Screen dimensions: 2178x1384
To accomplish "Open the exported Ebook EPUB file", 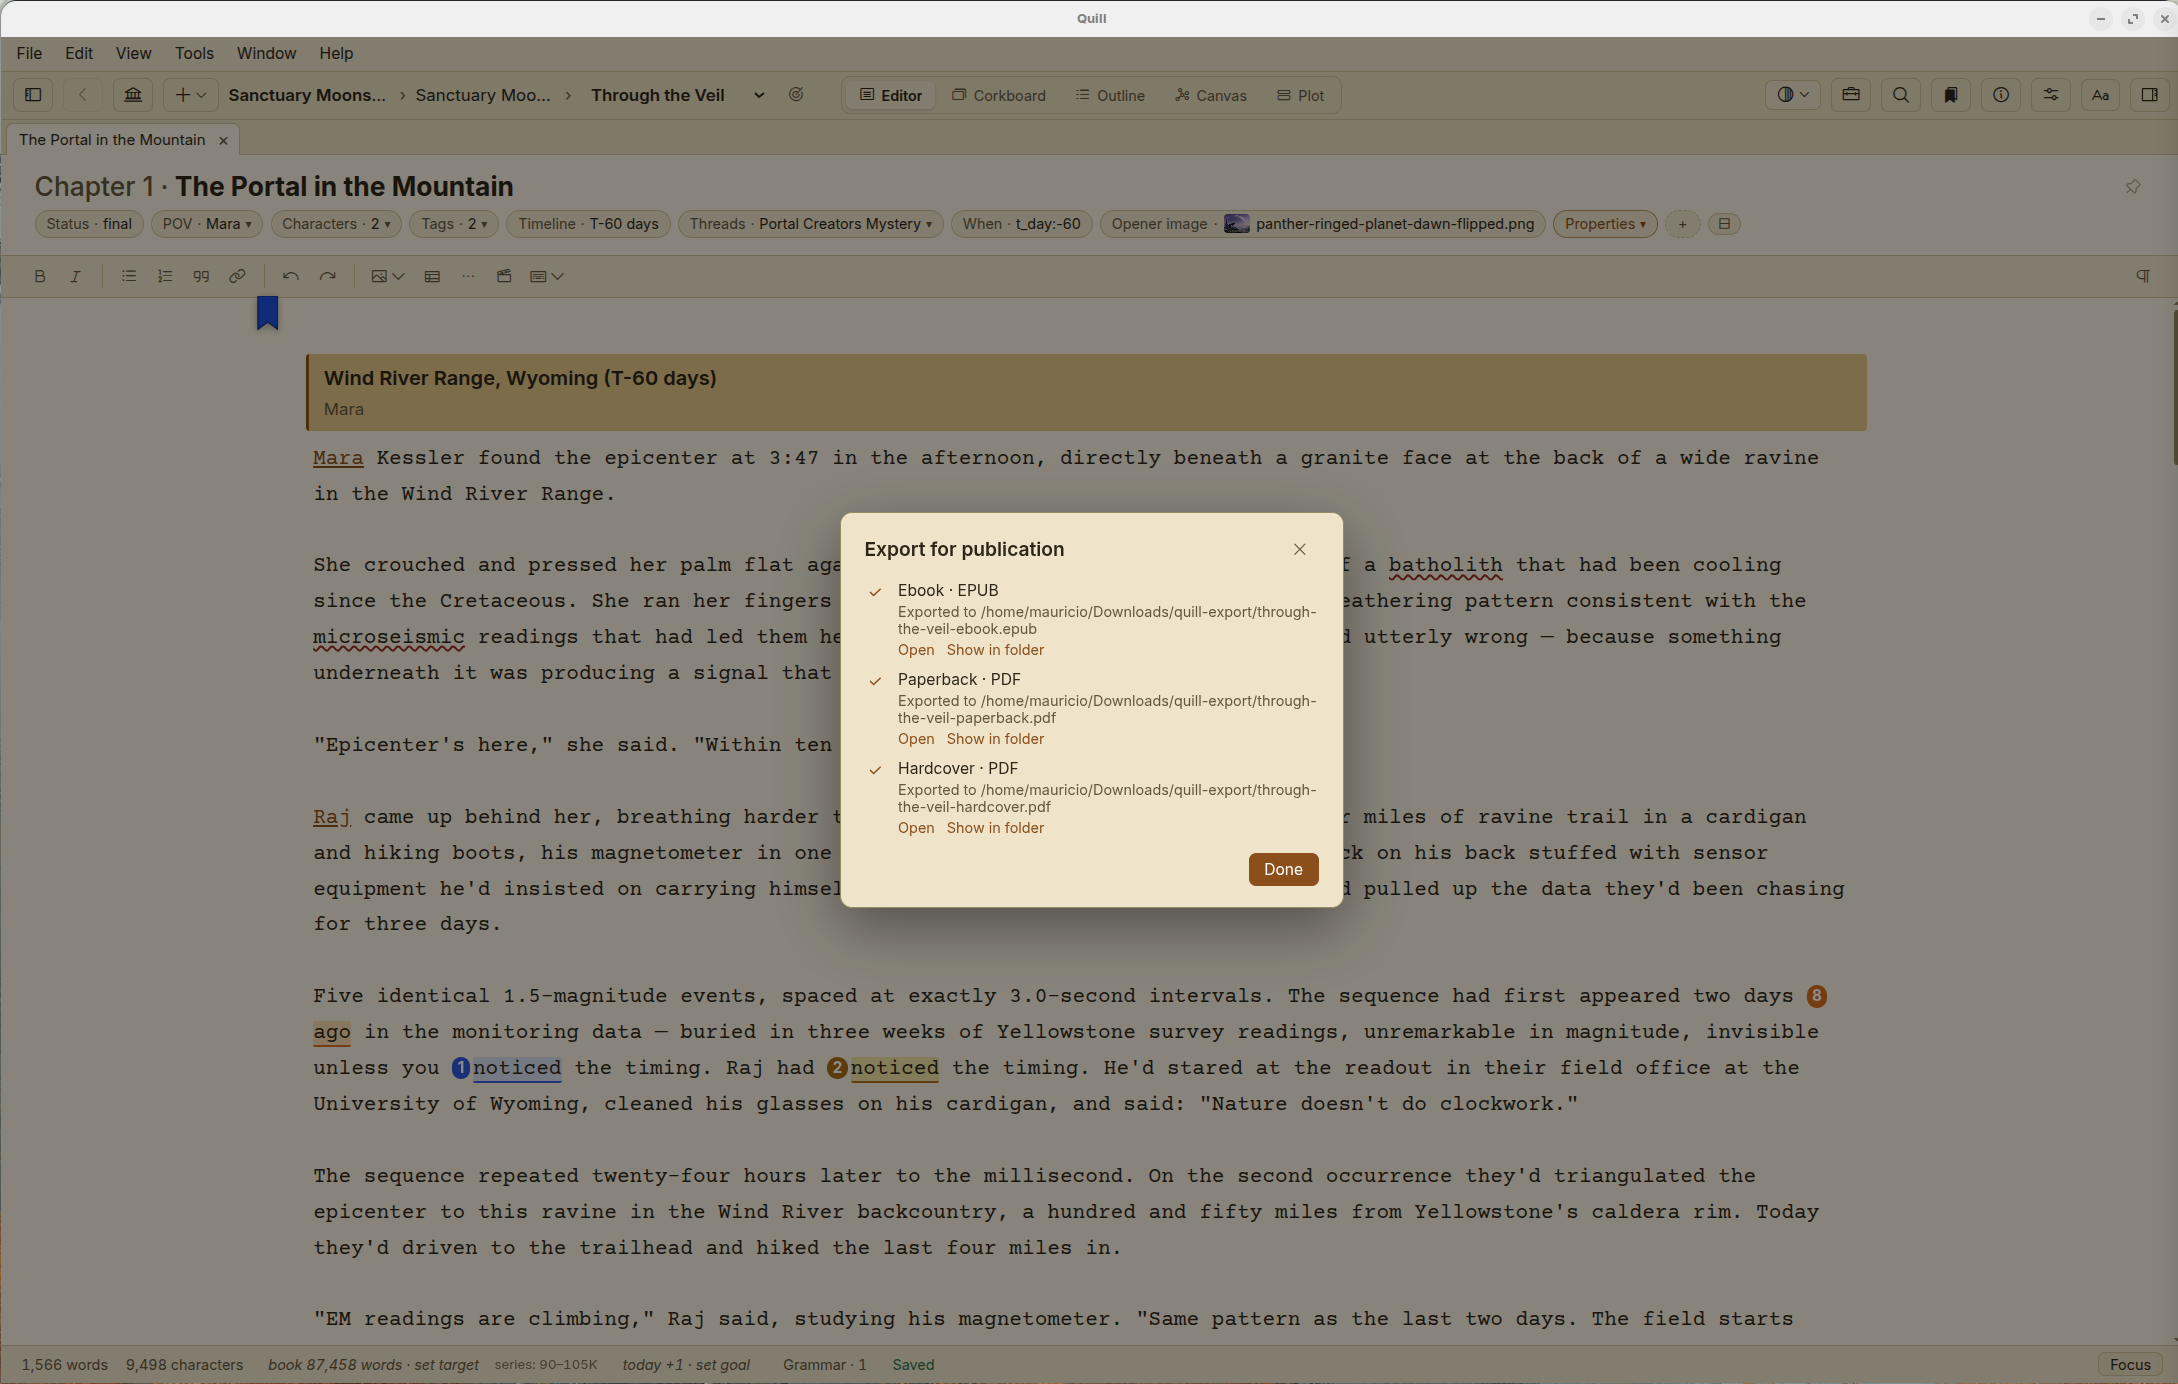I will pyautogui.click(x=916, y=650).
